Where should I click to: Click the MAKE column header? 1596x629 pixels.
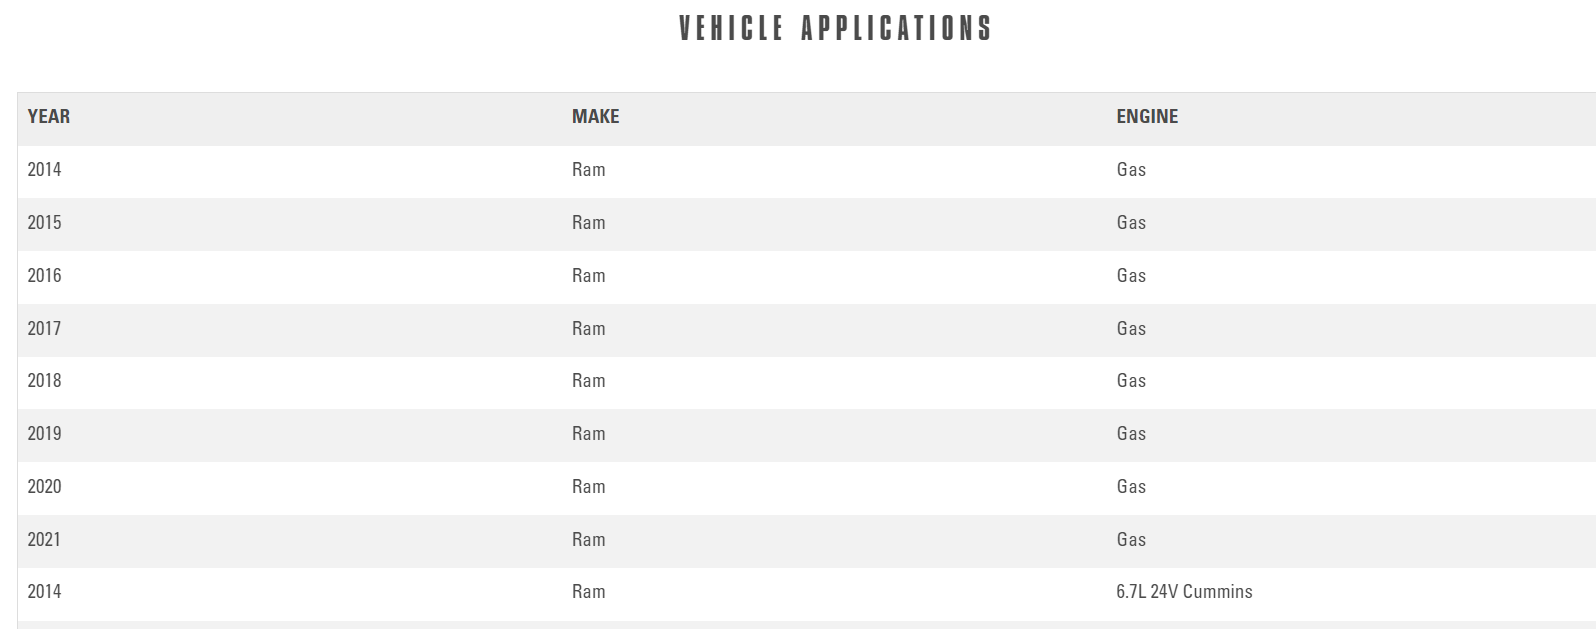[x=595, y=117]
